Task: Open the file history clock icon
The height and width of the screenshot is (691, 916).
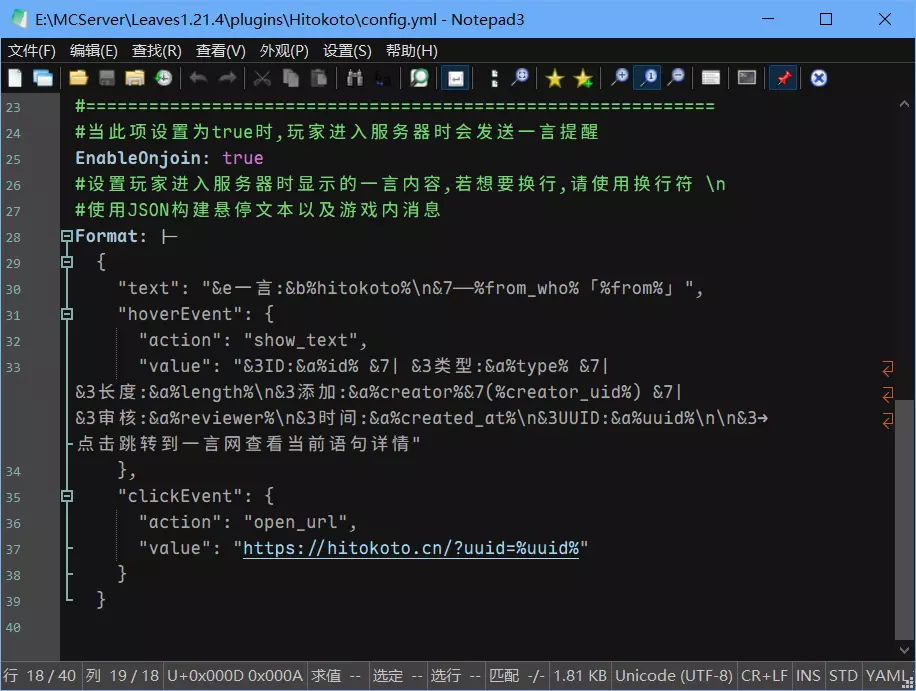Action: pyautogui.click(x=164, y=78)
